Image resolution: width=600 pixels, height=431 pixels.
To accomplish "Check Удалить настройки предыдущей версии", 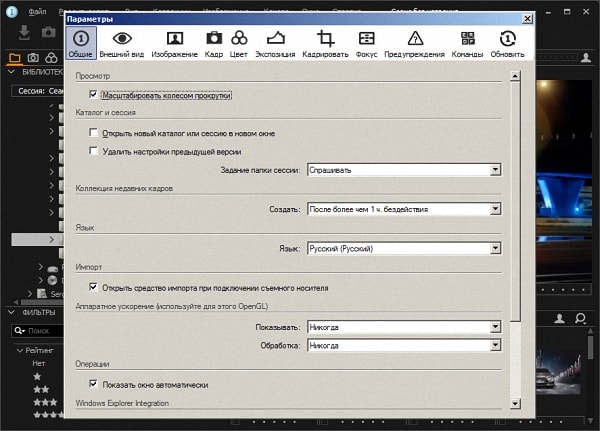I will pos(94,151).
